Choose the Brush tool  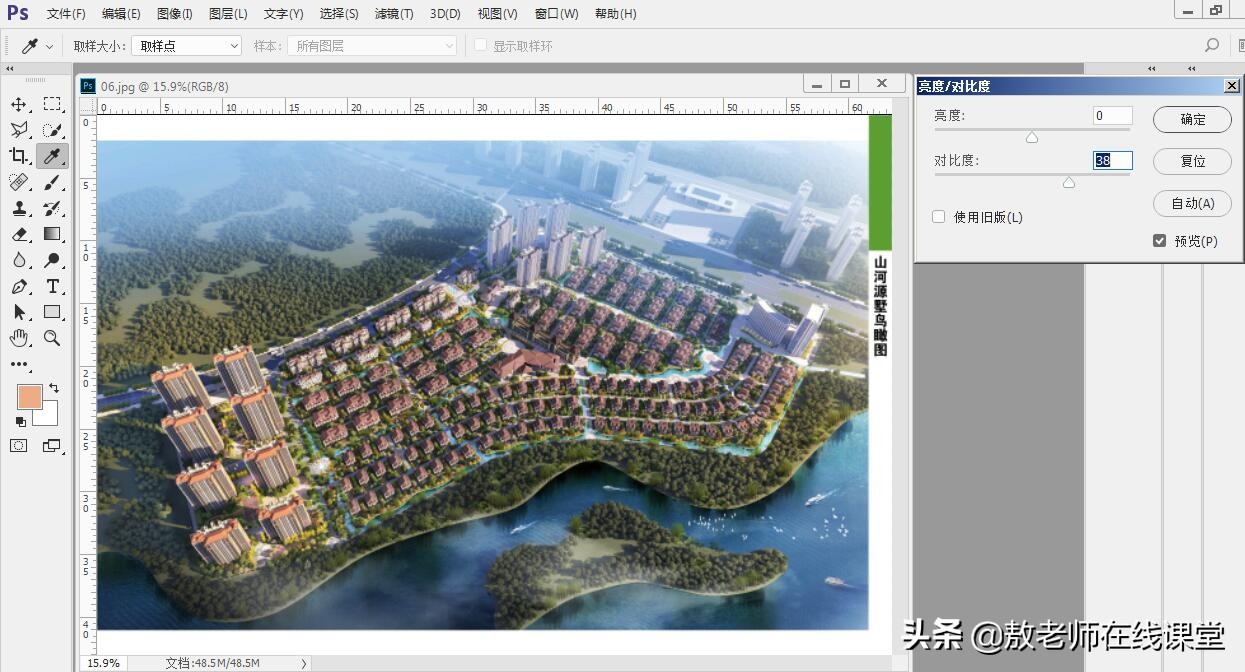click(52, 181)
